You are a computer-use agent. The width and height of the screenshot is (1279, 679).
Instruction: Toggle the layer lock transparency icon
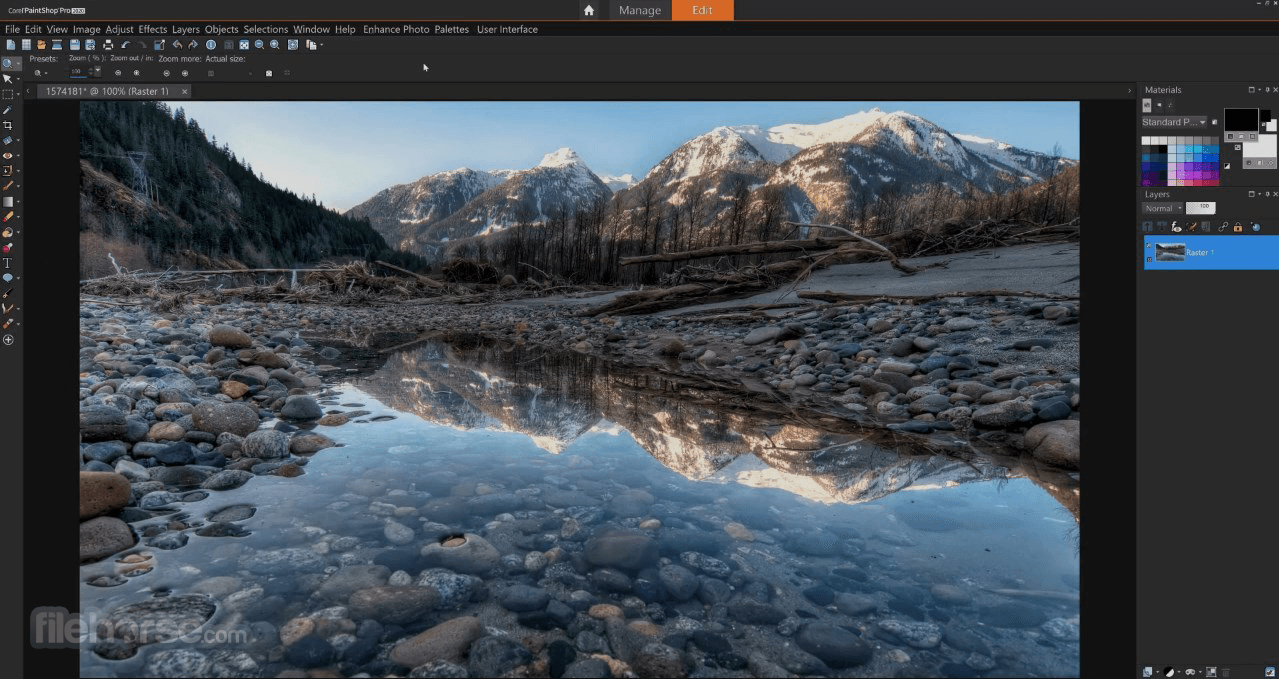[1237, 227]
